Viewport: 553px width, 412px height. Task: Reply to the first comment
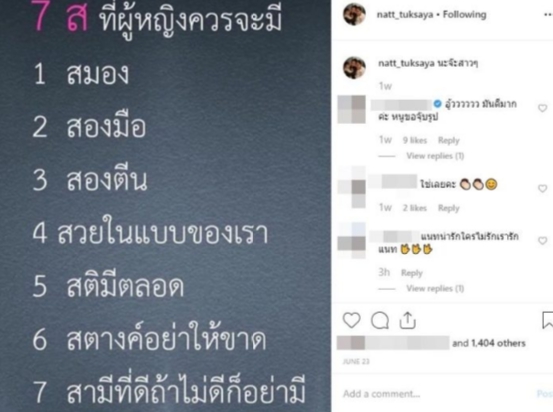click(449, 140)
